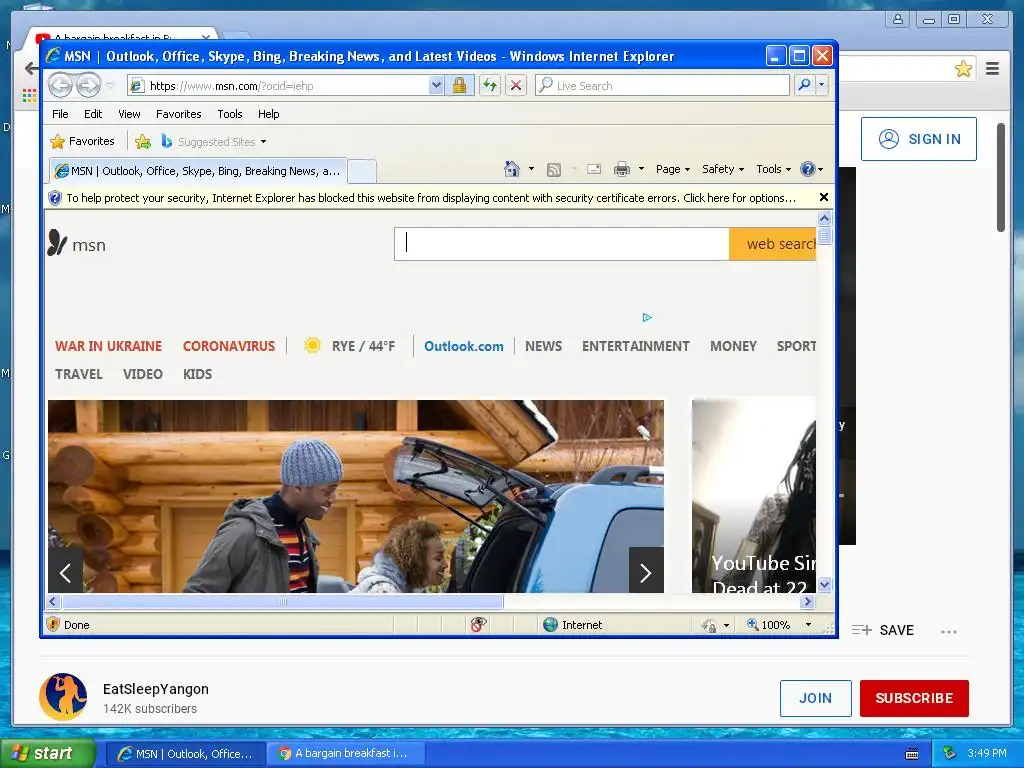Screen dimensions: 1024x768
Task: Click the Live Search input box
Action: (x=662, y=85)
